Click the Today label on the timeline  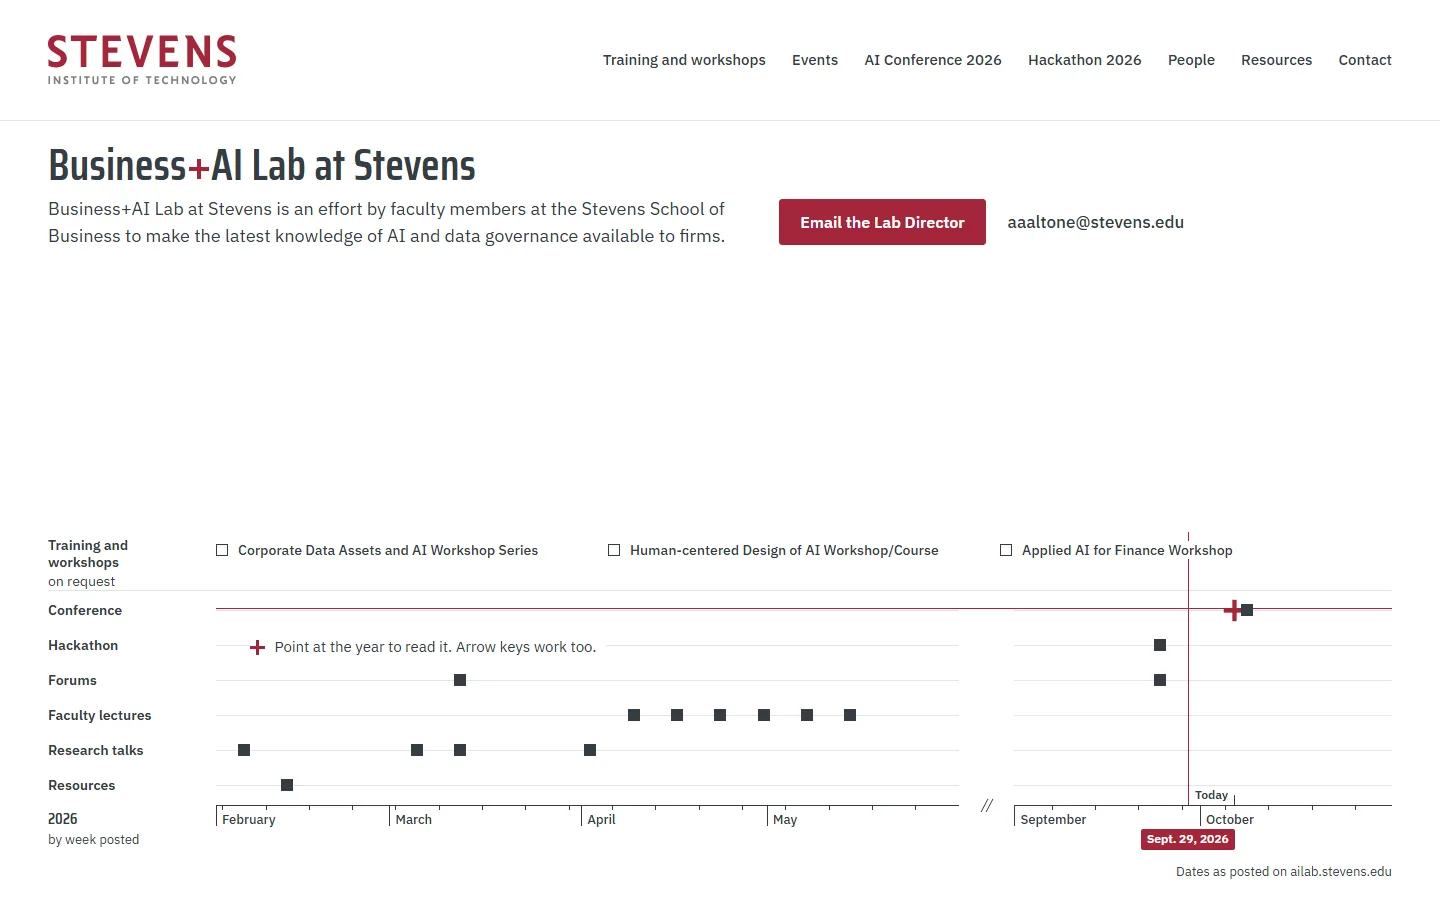(x=1211, y=795)
